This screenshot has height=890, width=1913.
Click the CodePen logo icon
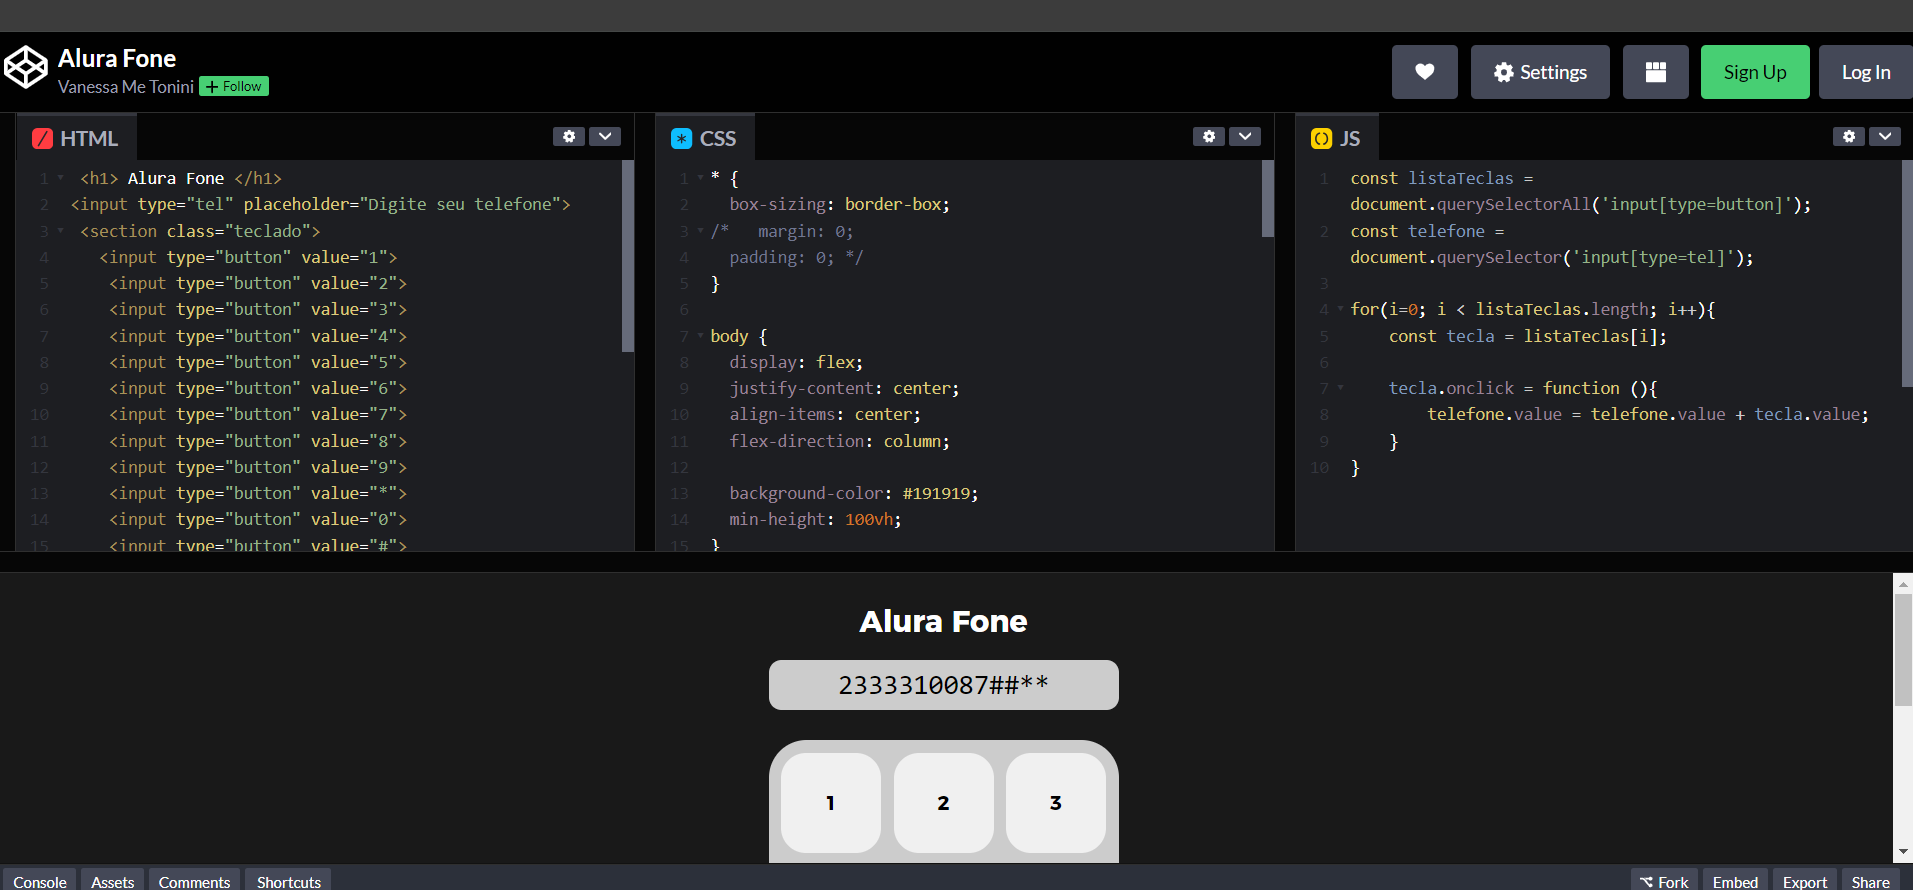26,67
